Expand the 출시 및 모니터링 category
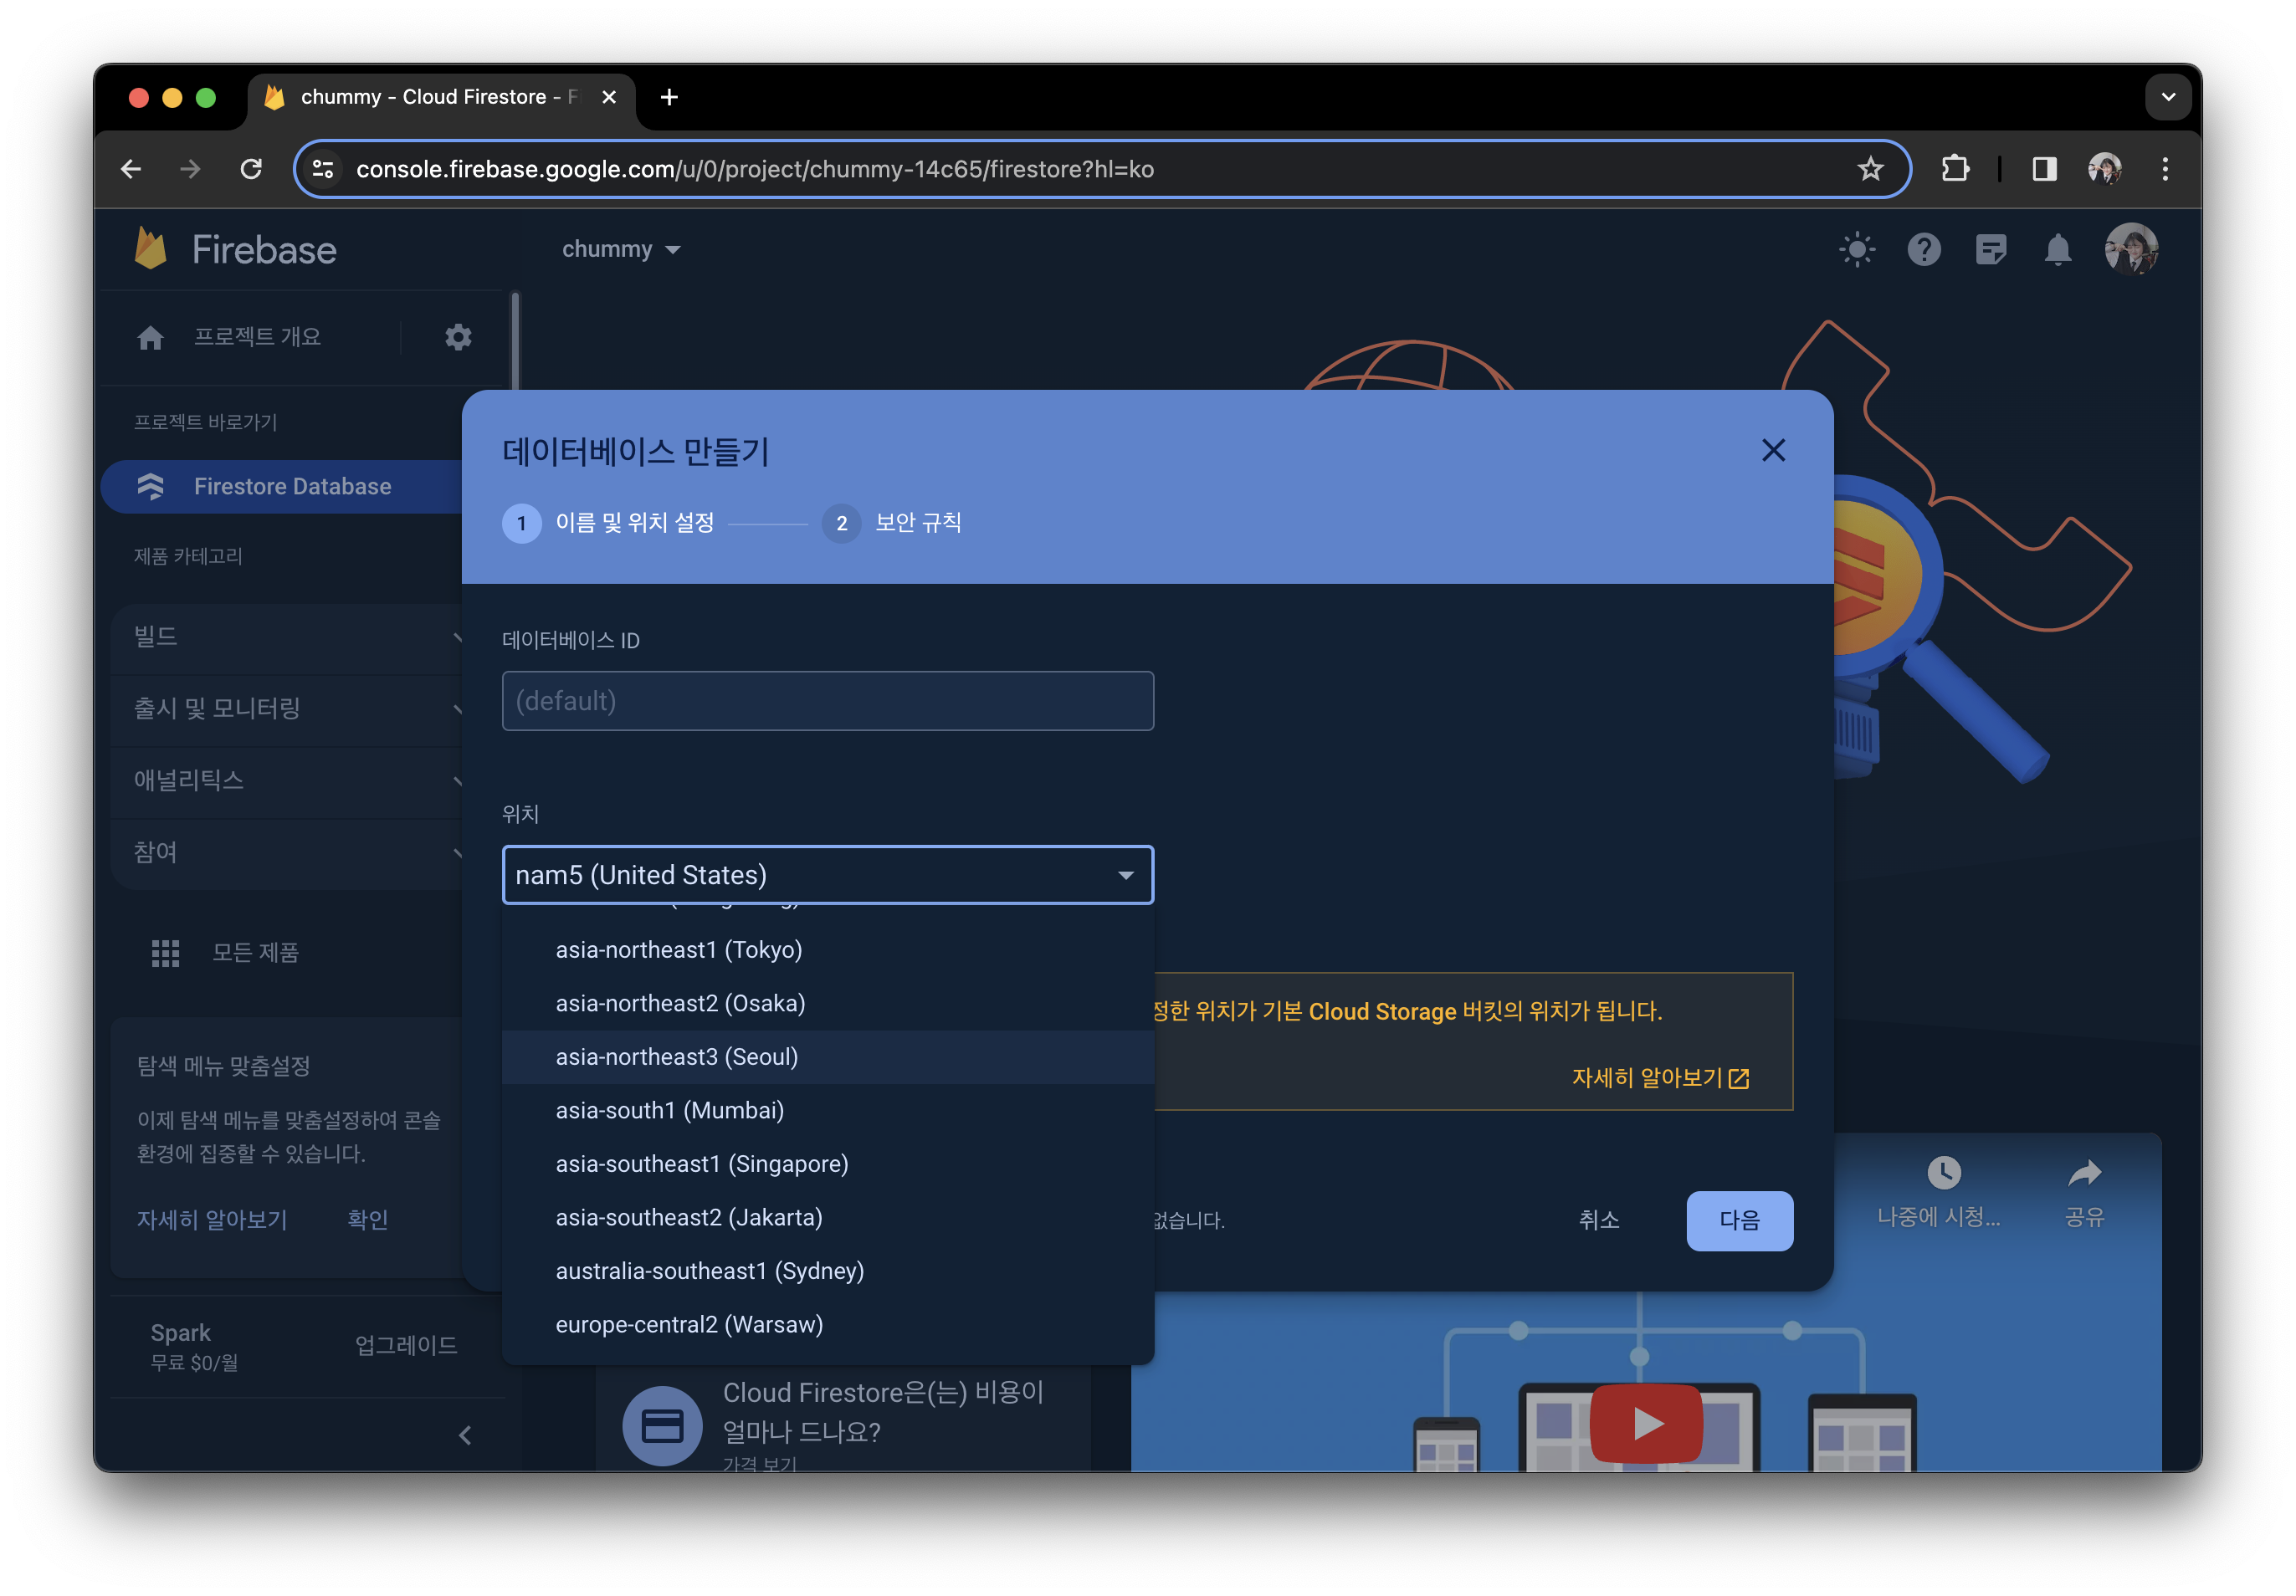Image resolution: width=2296 pixels, height=1596 pixels. pos(288,709)
